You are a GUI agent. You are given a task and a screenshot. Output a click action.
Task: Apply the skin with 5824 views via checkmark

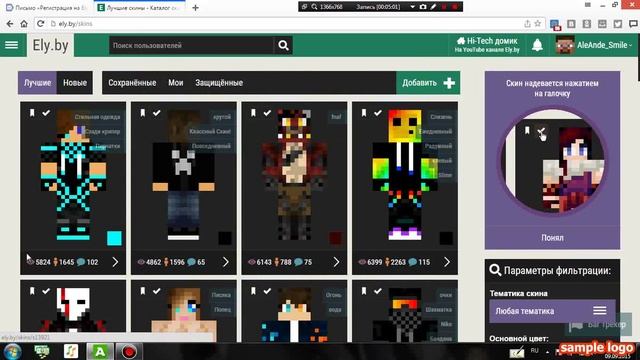click(x=46, y=113)
